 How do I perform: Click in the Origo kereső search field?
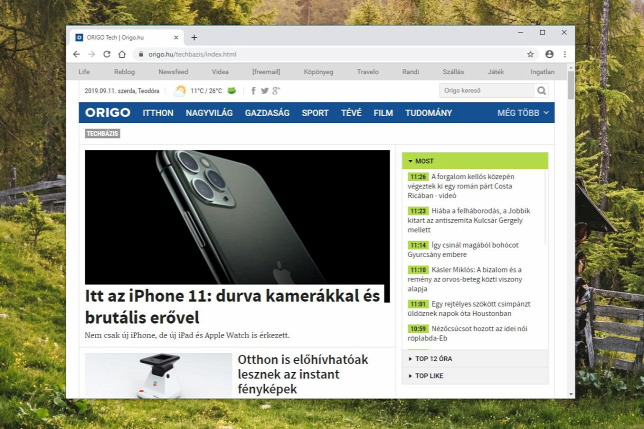pyautogui.click(x=487, y=91)
